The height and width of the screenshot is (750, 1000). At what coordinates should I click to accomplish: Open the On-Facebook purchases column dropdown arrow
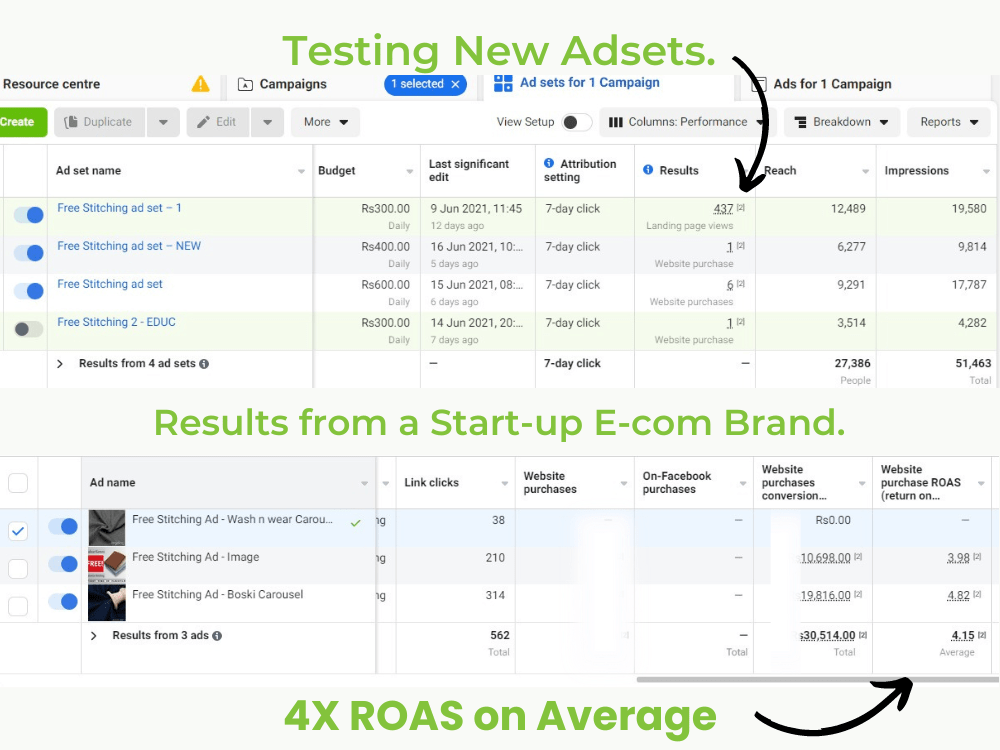tap(743, 483)
